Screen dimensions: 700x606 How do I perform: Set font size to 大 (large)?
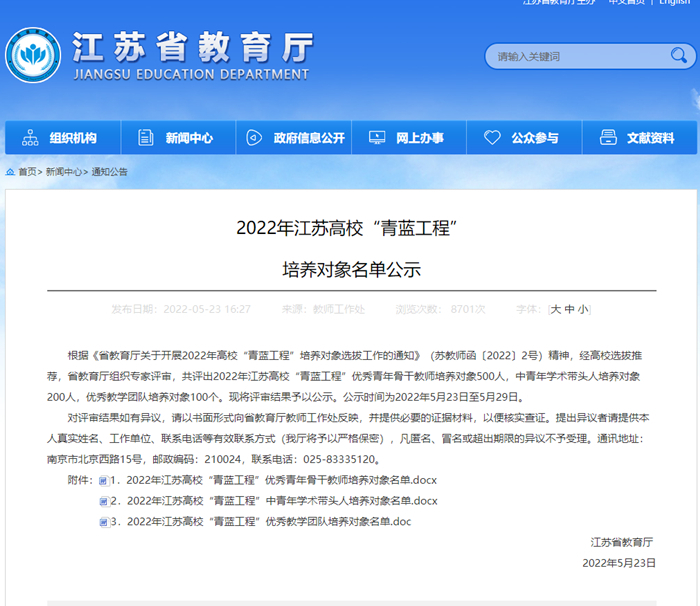556,310
